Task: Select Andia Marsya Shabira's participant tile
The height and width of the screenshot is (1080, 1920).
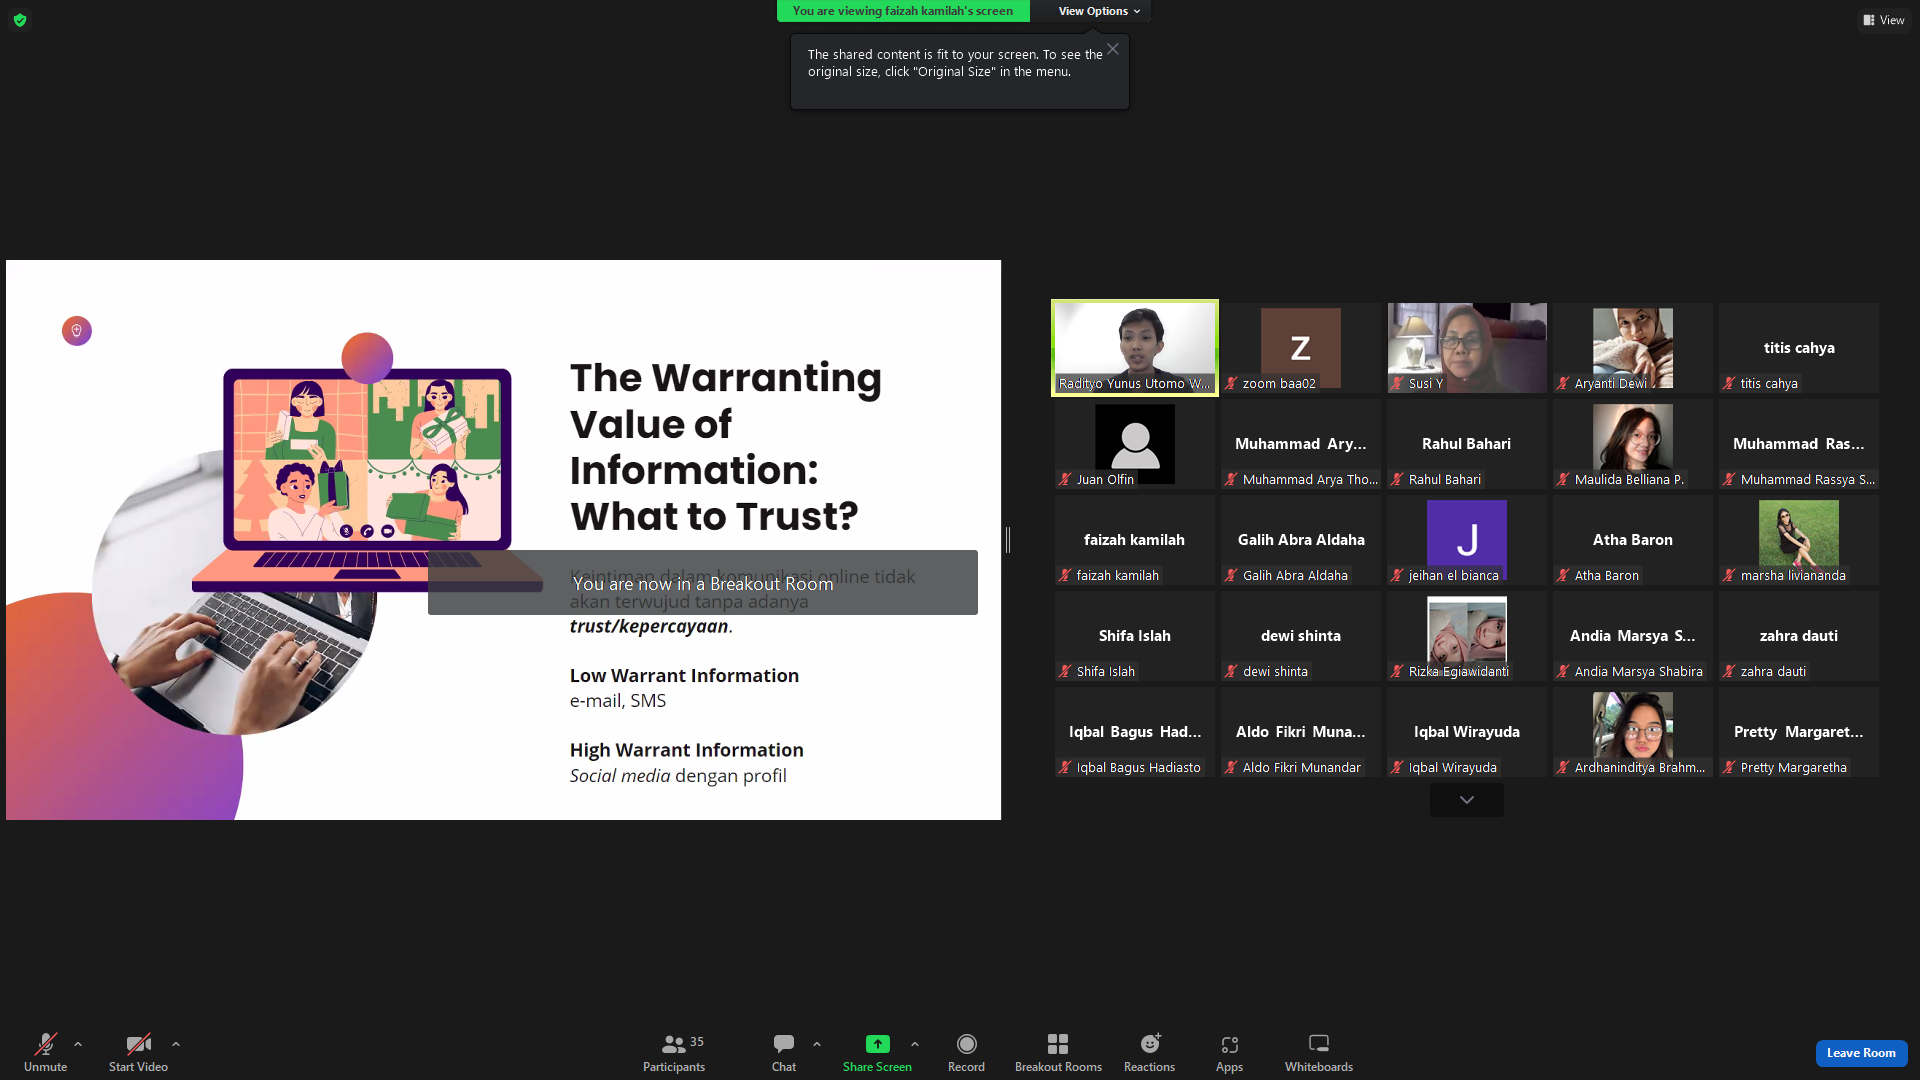Action: (x=1633, y=636)
